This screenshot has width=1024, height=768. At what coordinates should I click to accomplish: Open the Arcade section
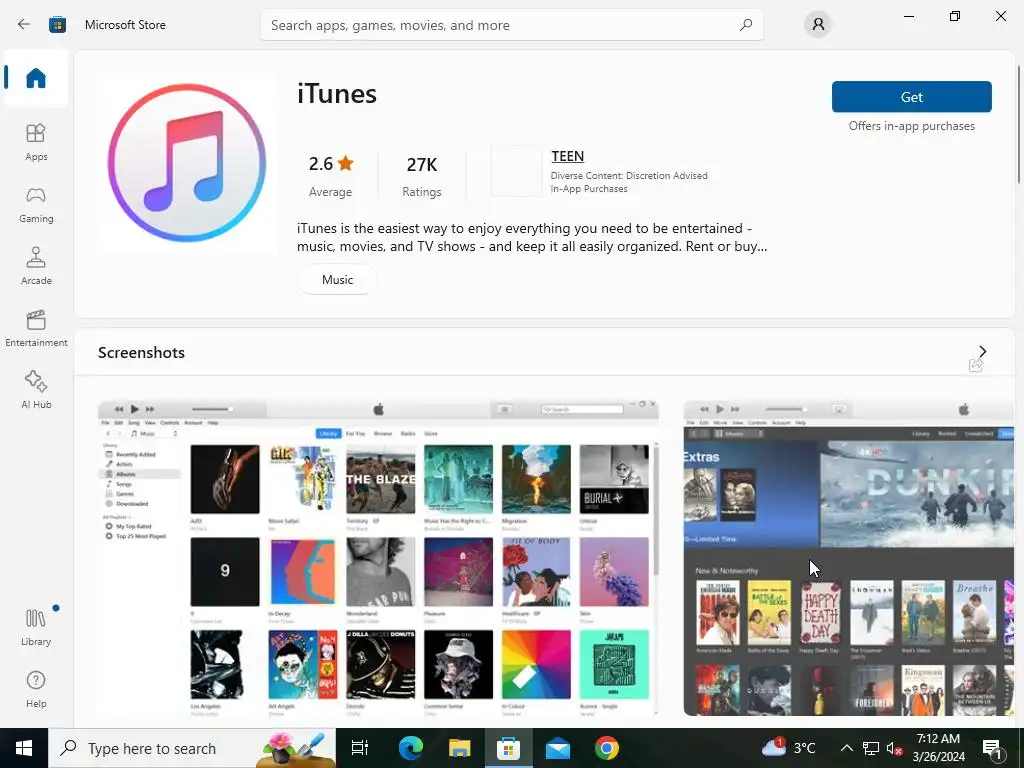point(36,266)
